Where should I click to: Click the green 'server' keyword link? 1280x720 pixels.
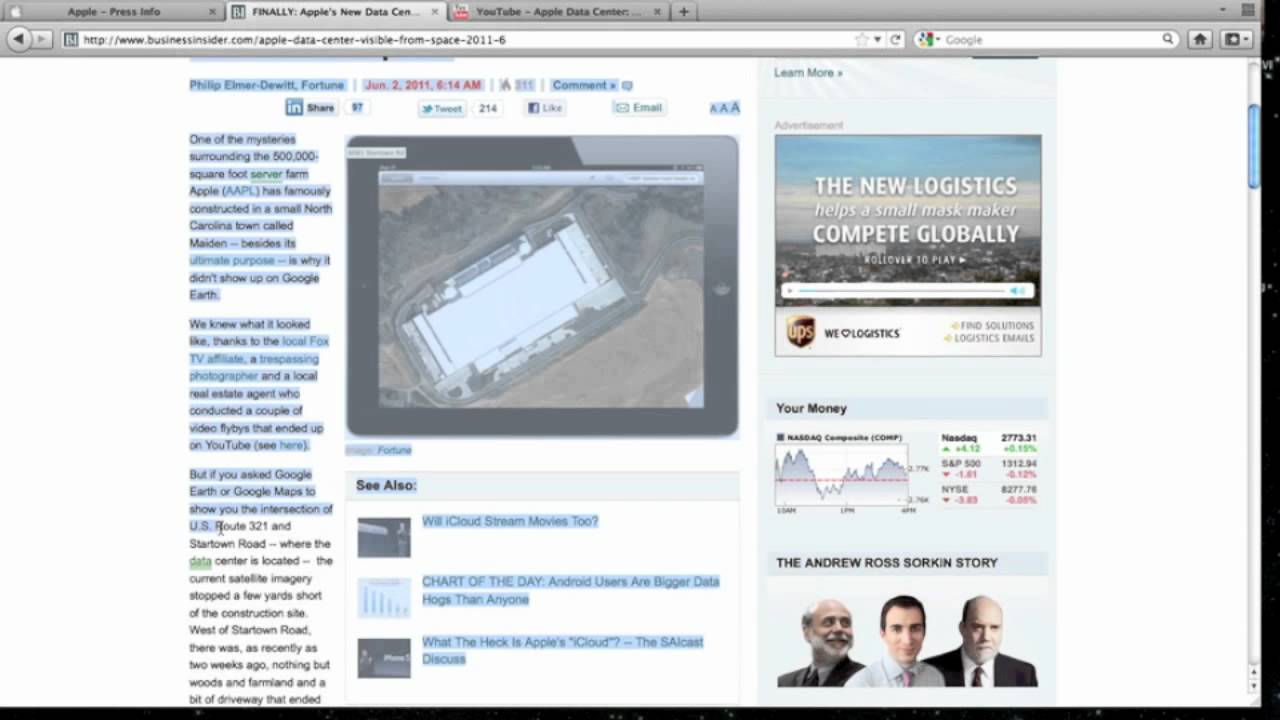pyautogui.click(x=266, y=174)
